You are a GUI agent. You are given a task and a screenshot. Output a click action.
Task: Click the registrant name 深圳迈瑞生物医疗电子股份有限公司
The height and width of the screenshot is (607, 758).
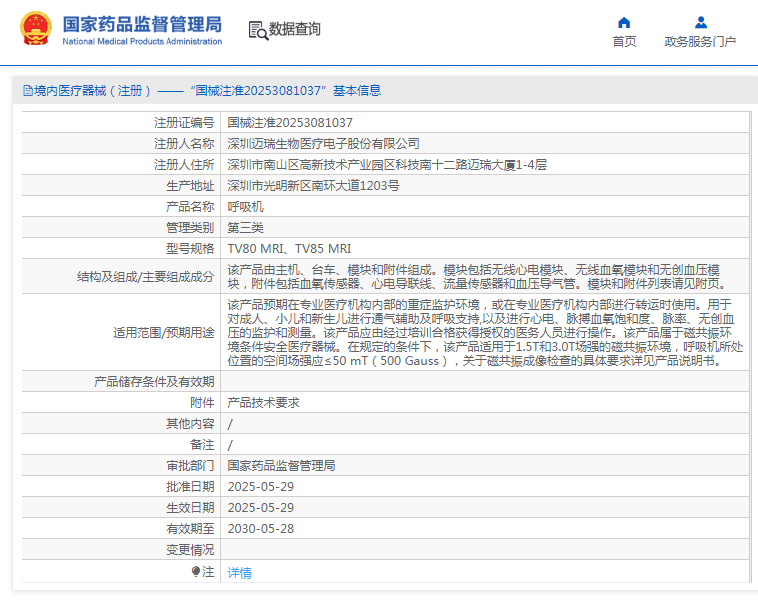pyautogui.click(x=323, y=143)
